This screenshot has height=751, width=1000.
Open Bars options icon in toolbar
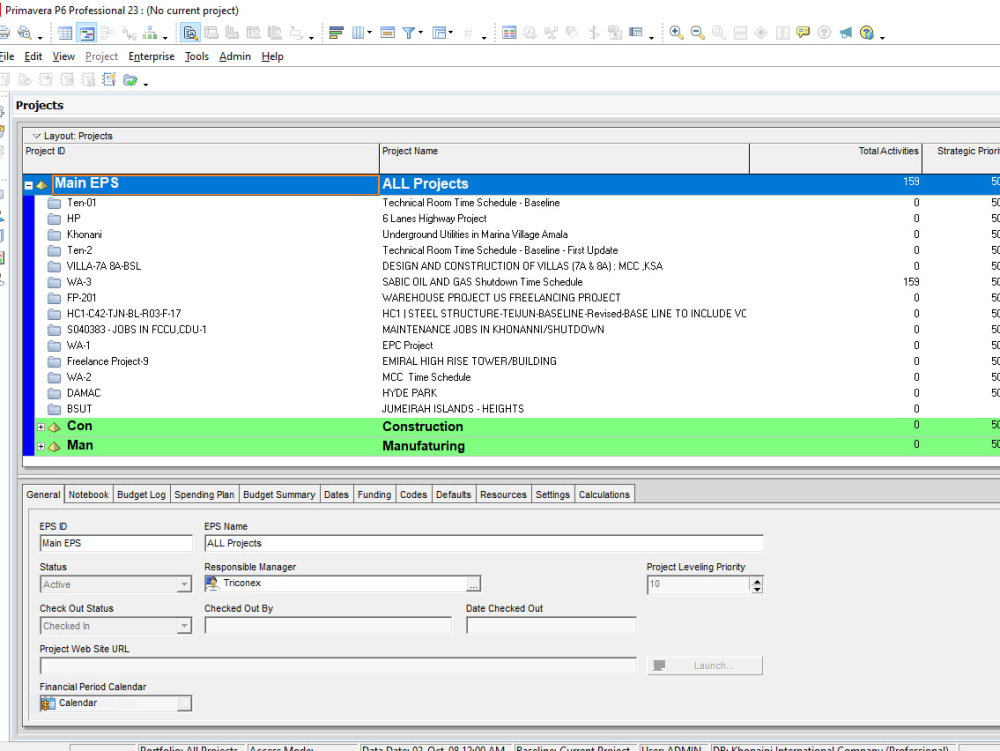pyautogui.click(x=336, y=33)
